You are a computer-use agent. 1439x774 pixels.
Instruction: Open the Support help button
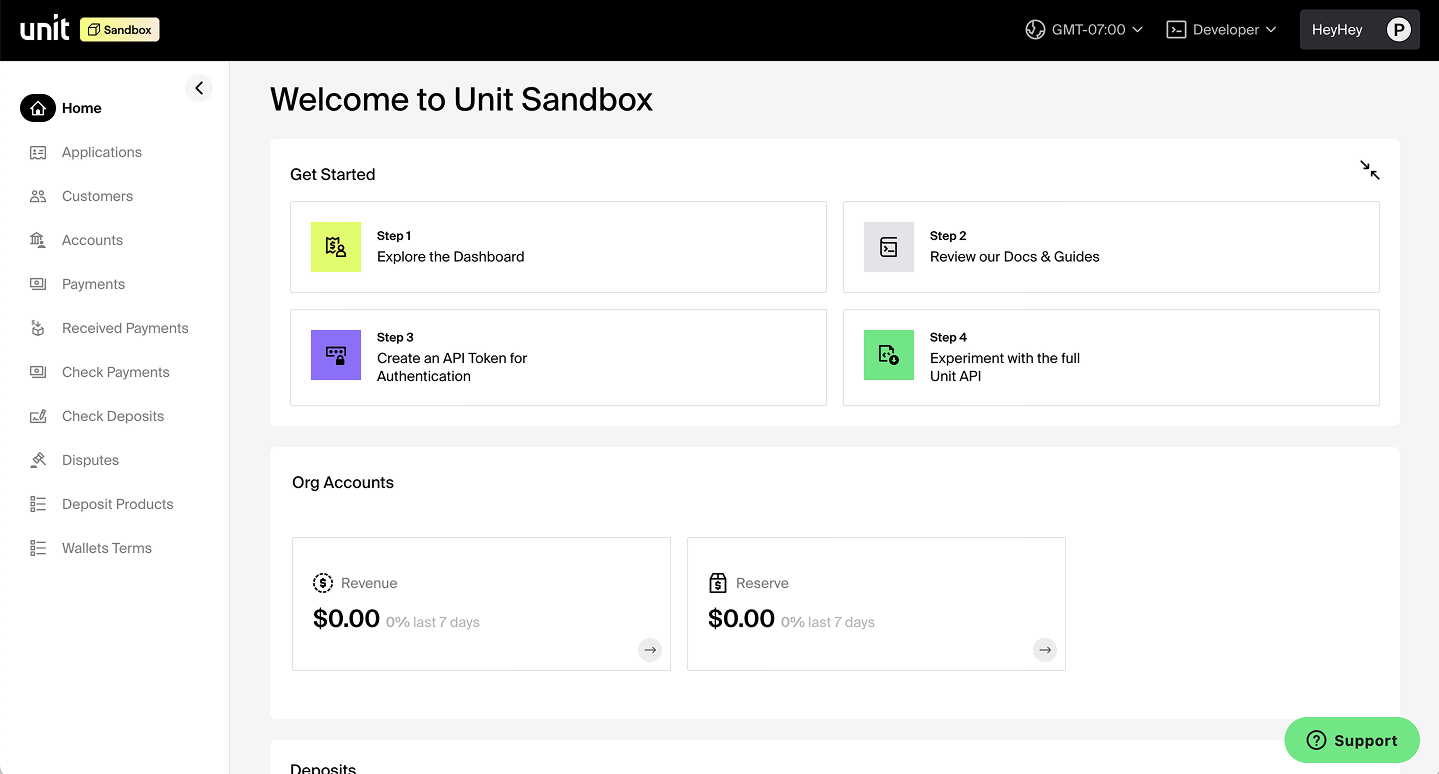point(1352,740)
